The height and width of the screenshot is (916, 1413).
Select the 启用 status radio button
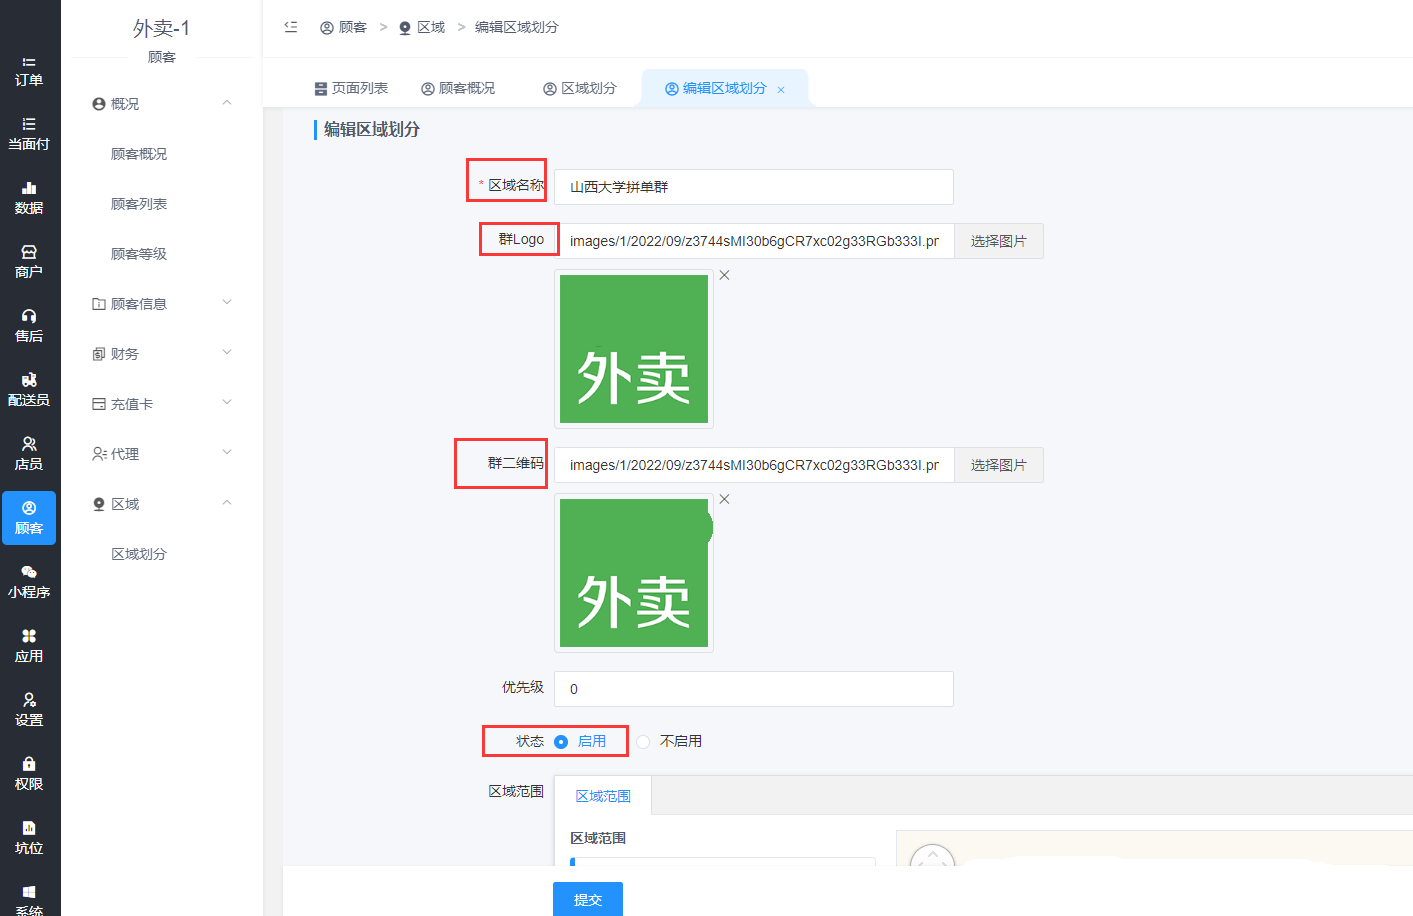(561, 741)
